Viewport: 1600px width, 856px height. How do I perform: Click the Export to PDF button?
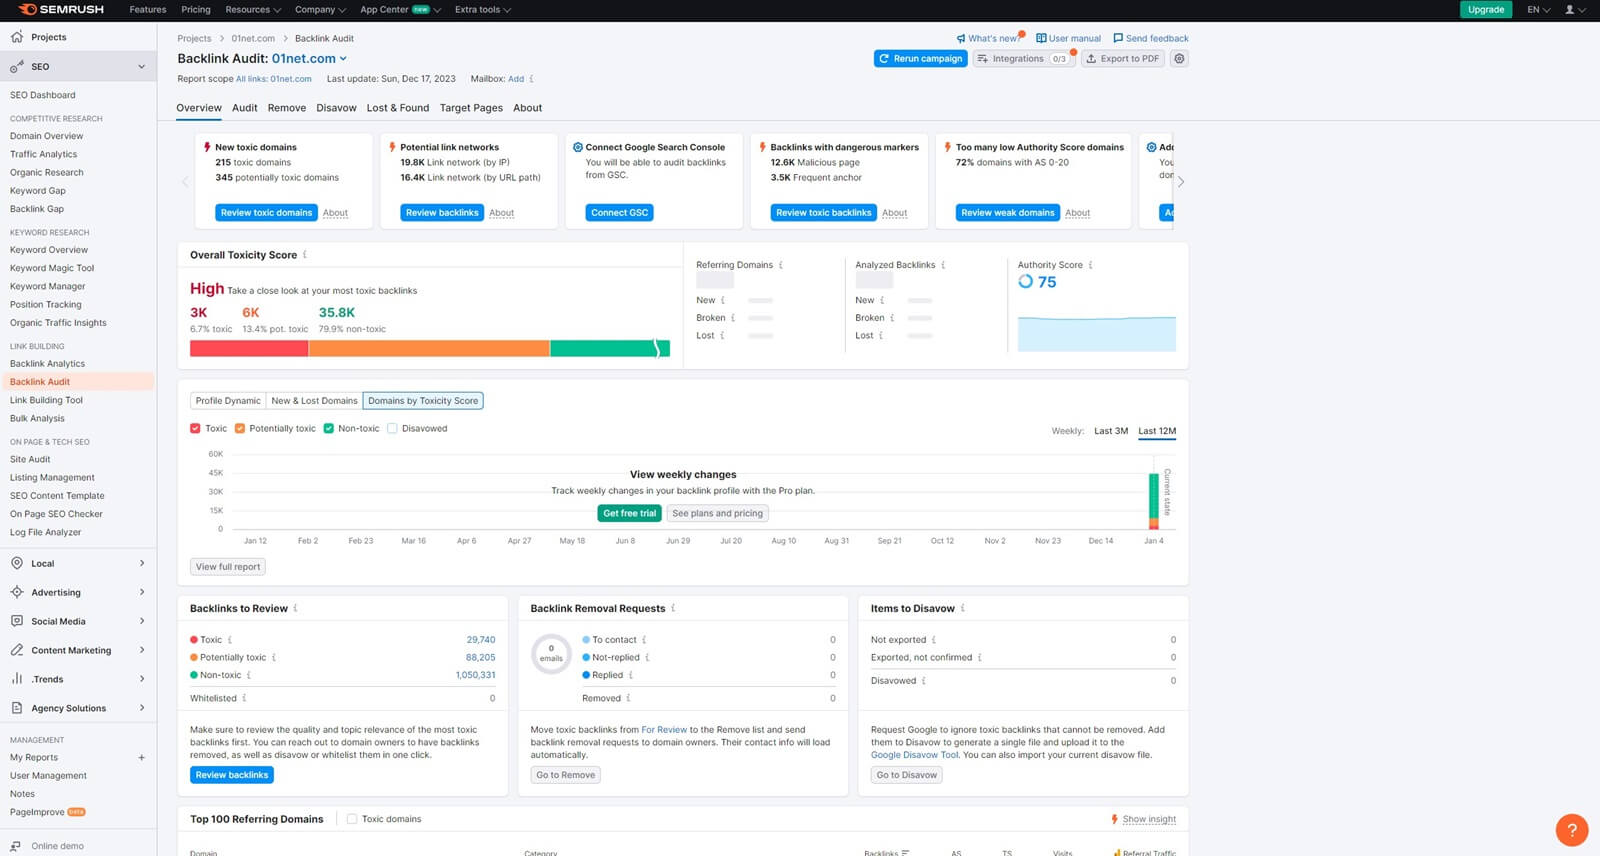[x=1123, y=59]
